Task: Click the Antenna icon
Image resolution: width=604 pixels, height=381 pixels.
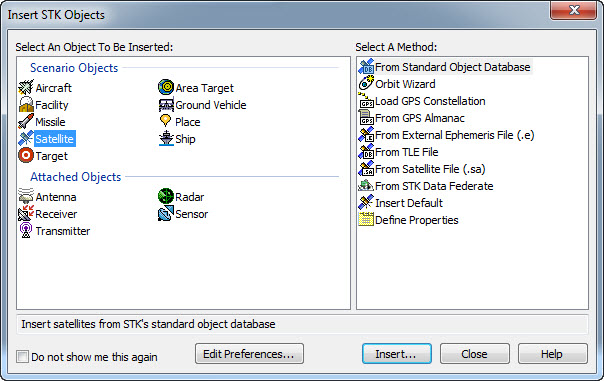Action: (x=26, y=196)
